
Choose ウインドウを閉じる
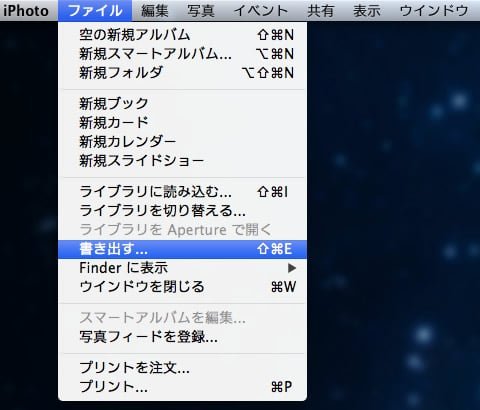pyautogui.click(x=182, y=287)
